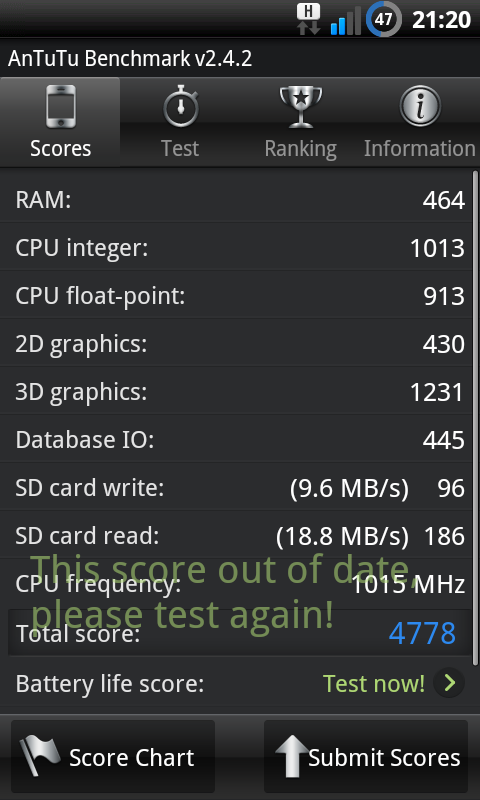480x800 pixels.
Task: Click the 'Test now!' link
Action: tap(374, 684)
